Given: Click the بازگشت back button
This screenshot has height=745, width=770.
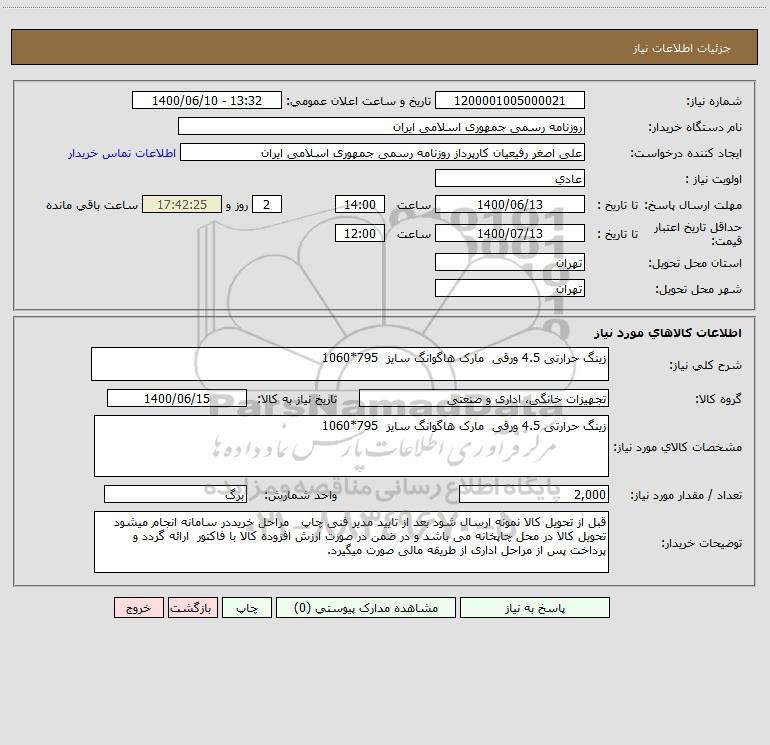Looking at the screenshot, I should click(192, 608).
